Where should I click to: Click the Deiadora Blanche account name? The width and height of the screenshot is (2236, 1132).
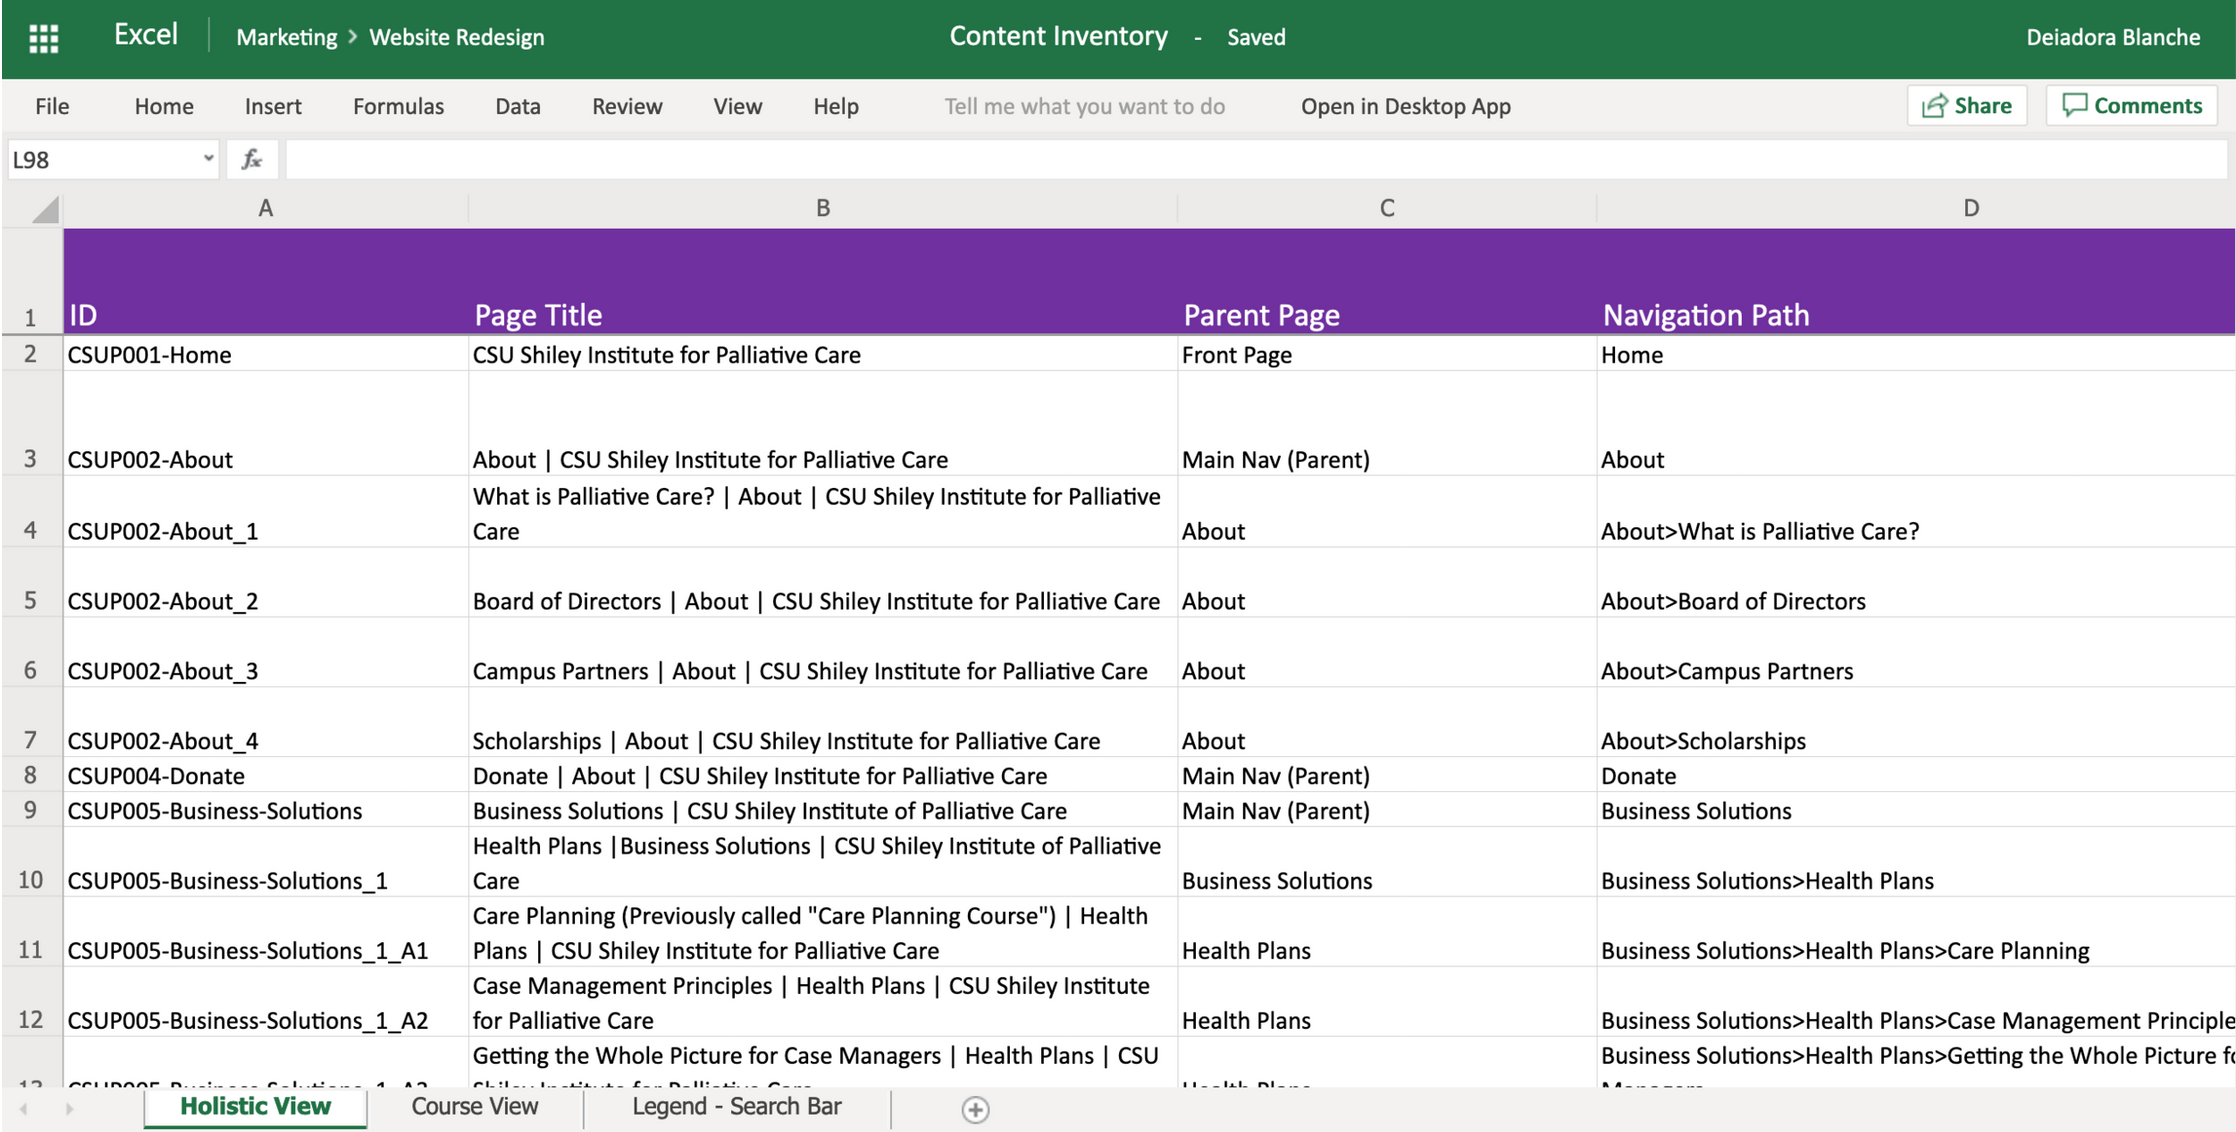click(2113, 37)
